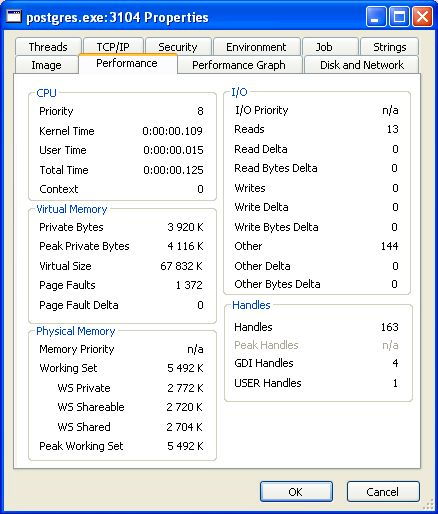Click the USER Handles label
Viewport: 438px width, 514px height.
tap(268, 383)
